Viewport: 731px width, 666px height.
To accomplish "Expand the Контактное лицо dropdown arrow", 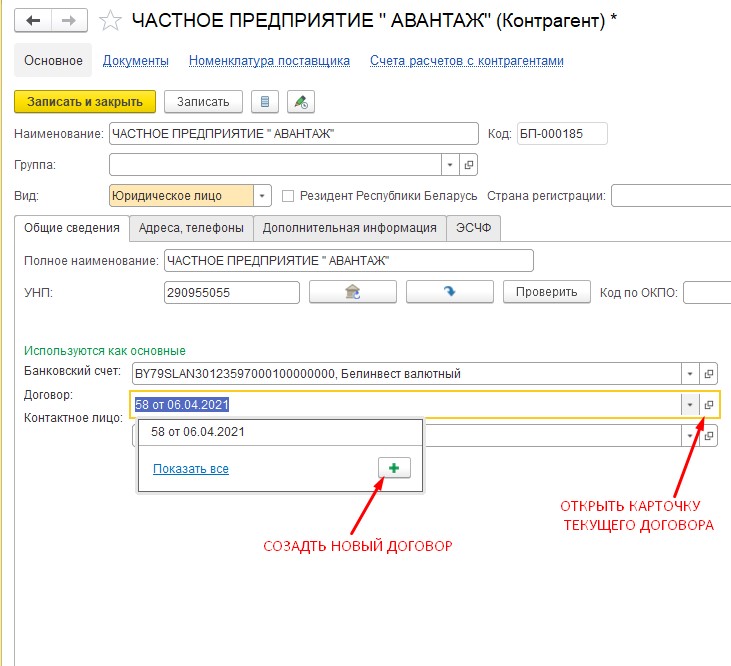I will click(x=690, y=436).
